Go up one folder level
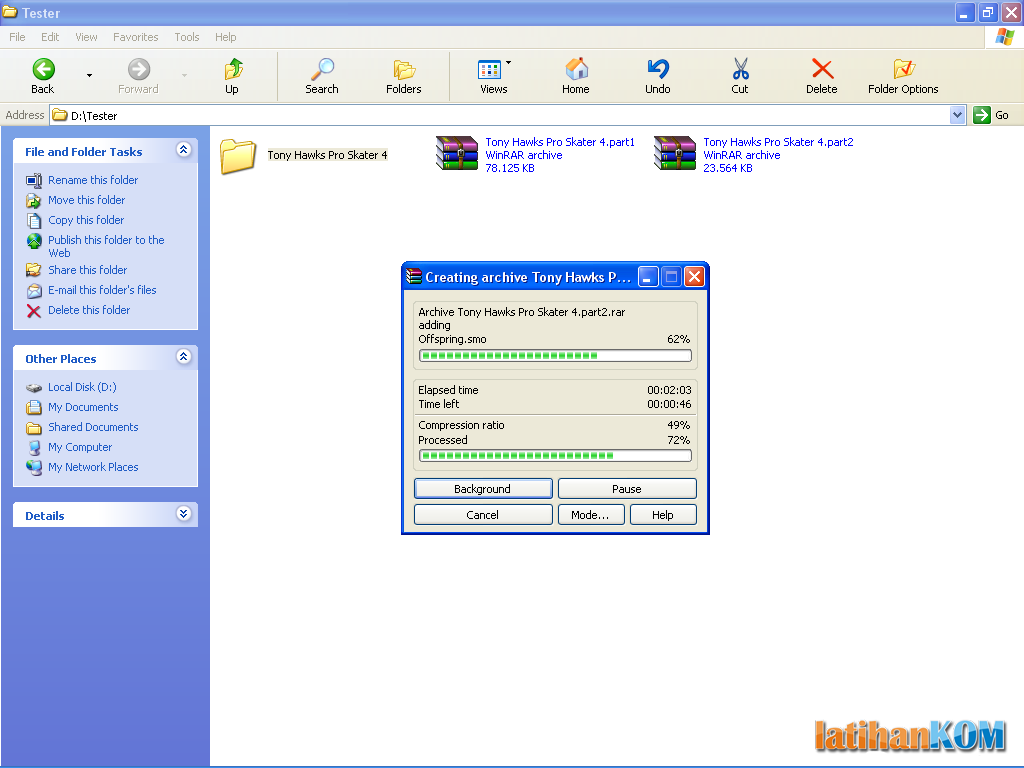This screenshot has height=768, width=1024. [232, 76]
